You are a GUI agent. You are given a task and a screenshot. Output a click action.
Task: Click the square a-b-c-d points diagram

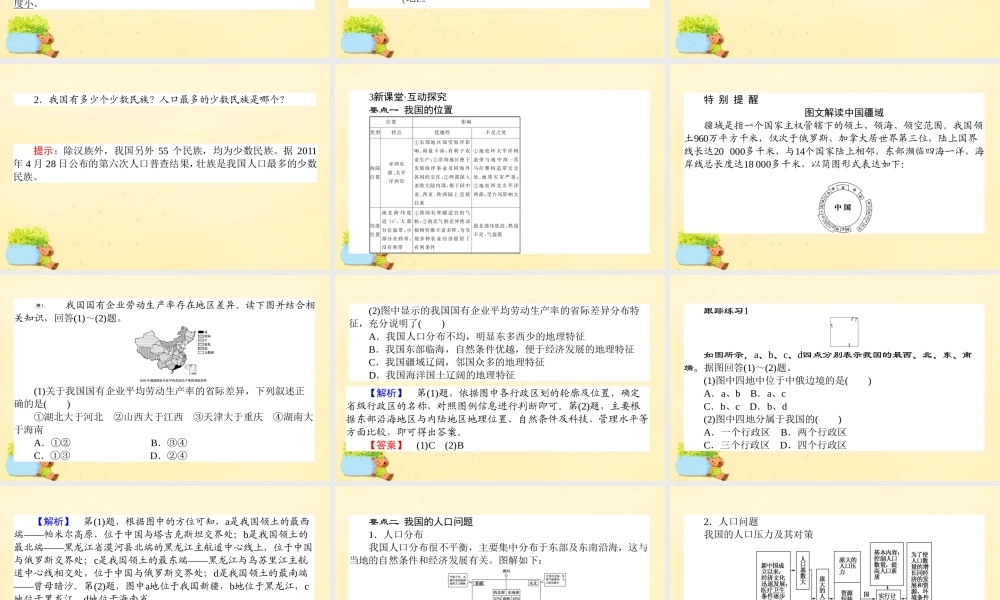tap(844, 332)
